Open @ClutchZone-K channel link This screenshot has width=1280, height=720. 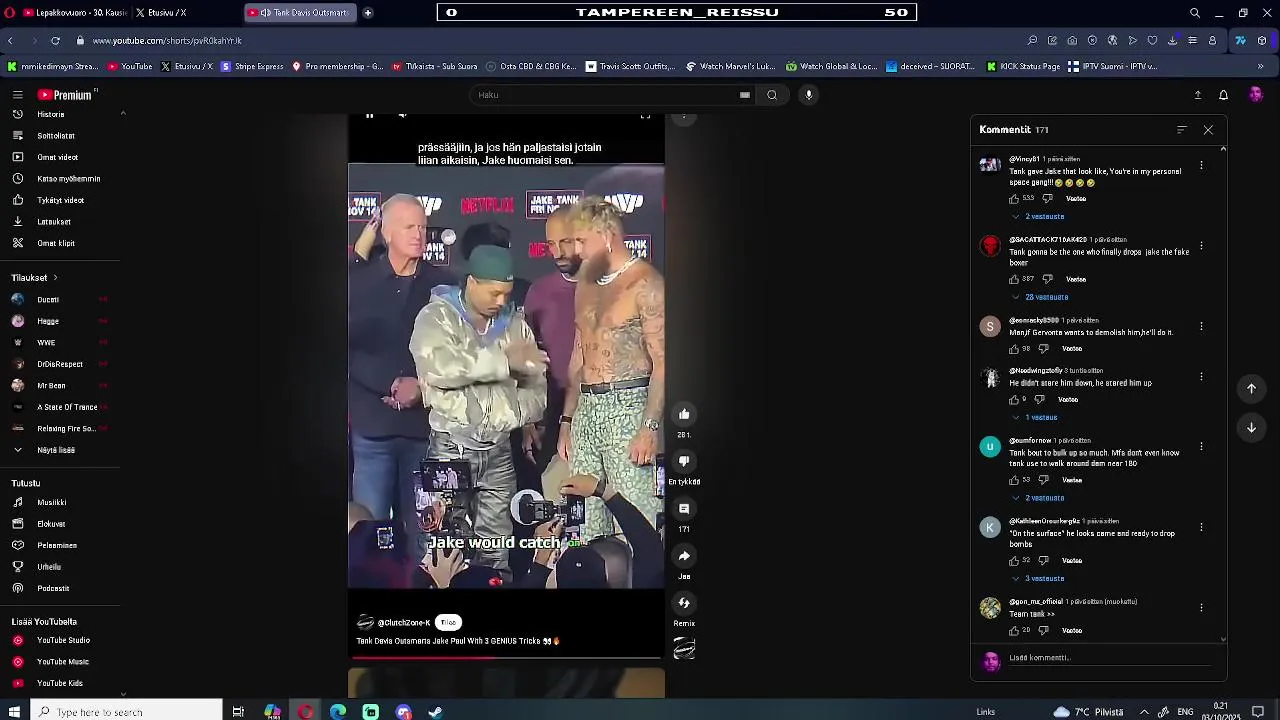coord(403,623)
